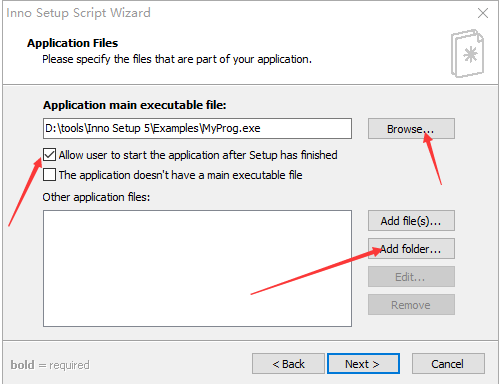Enable the no main executable file checkbox
This screenshot has width=499, height=384.
tap(49, 175)
